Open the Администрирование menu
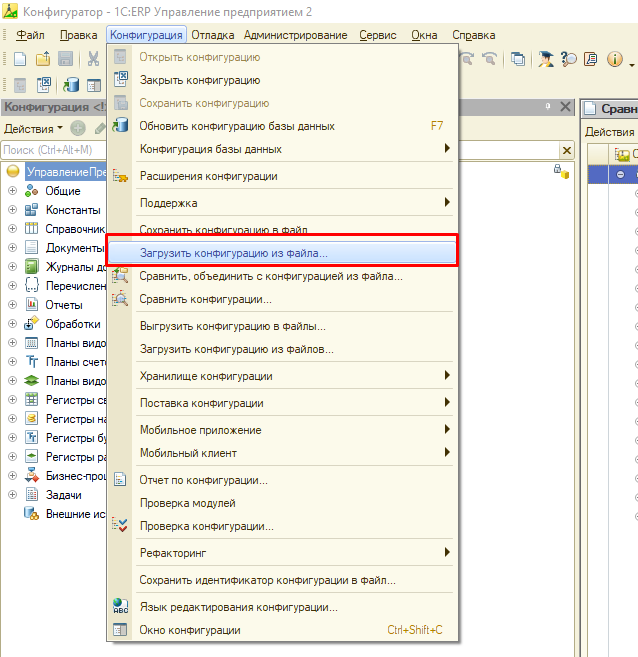638x657 pixels. tap(295, 35)
